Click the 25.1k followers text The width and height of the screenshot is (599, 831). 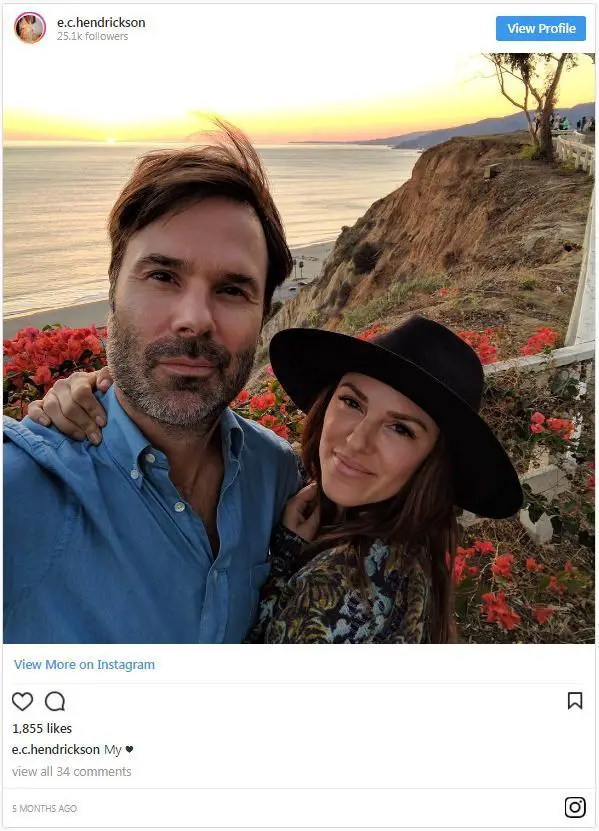[x=92, y=37]
